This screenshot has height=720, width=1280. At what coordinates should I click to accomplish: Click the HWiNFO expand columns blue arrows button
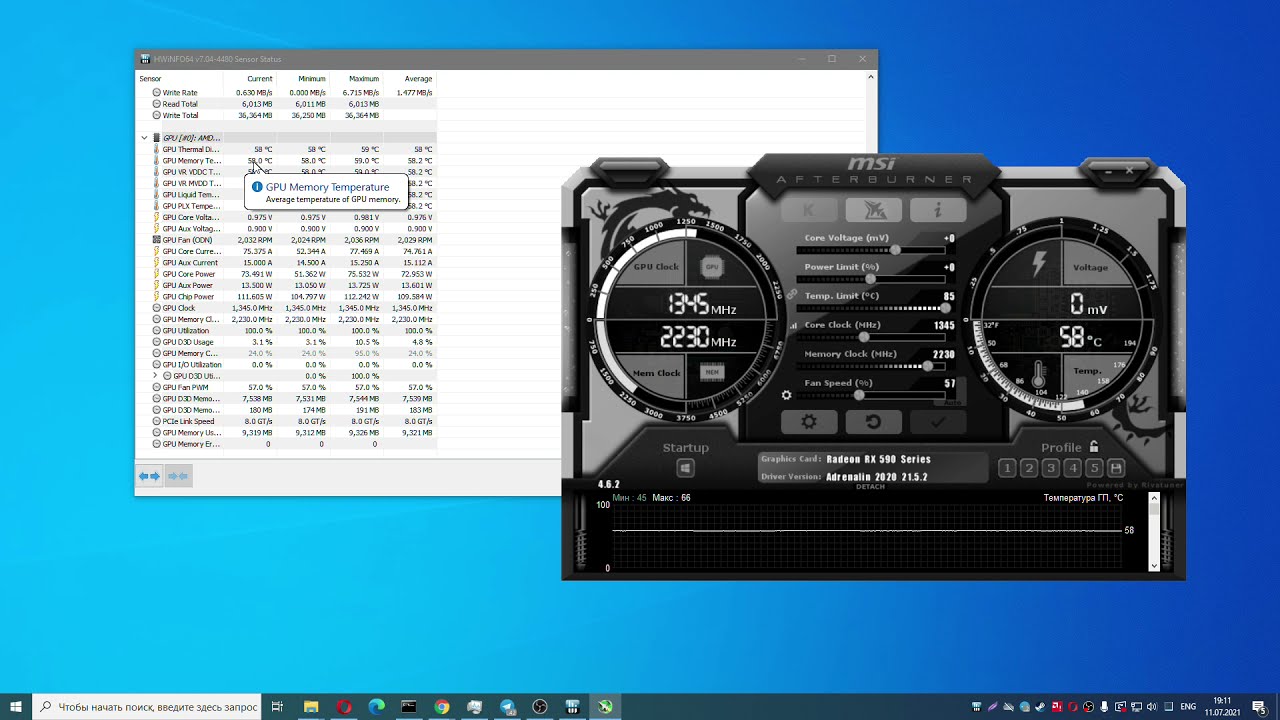(x=149, y=476)
